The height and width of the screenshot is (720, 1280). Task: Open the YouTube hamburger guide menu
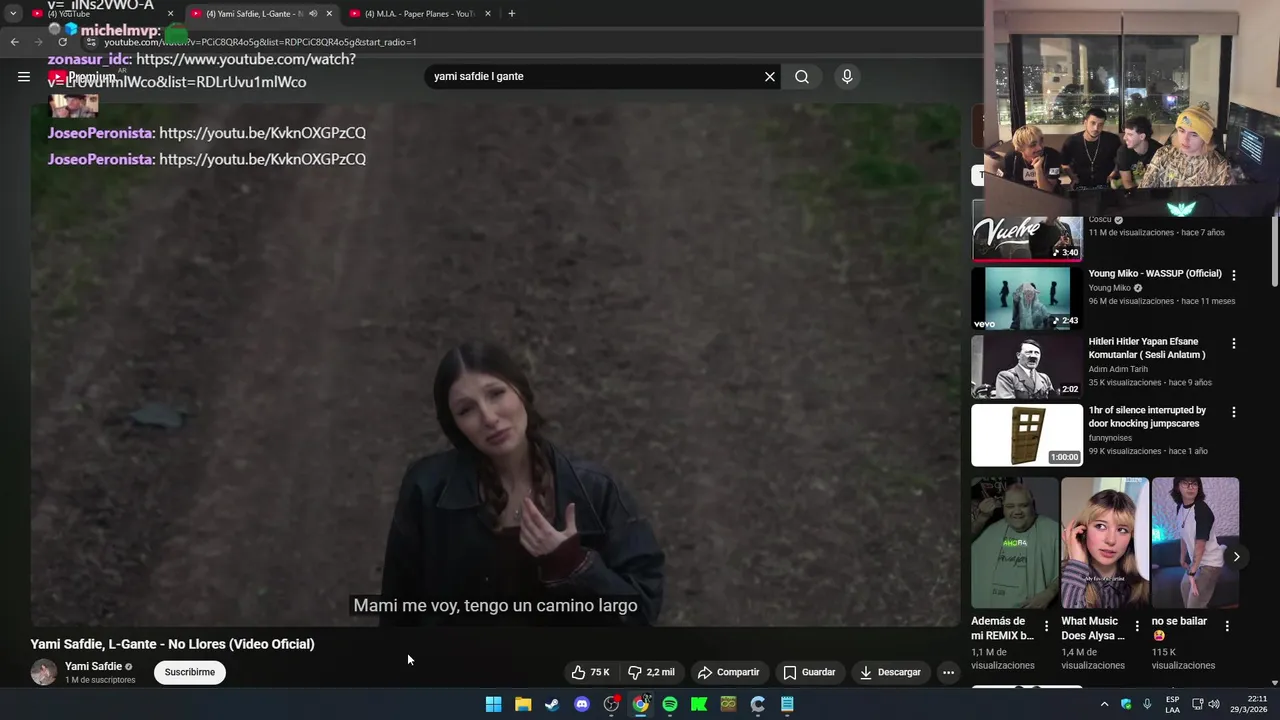coord(24,76)
